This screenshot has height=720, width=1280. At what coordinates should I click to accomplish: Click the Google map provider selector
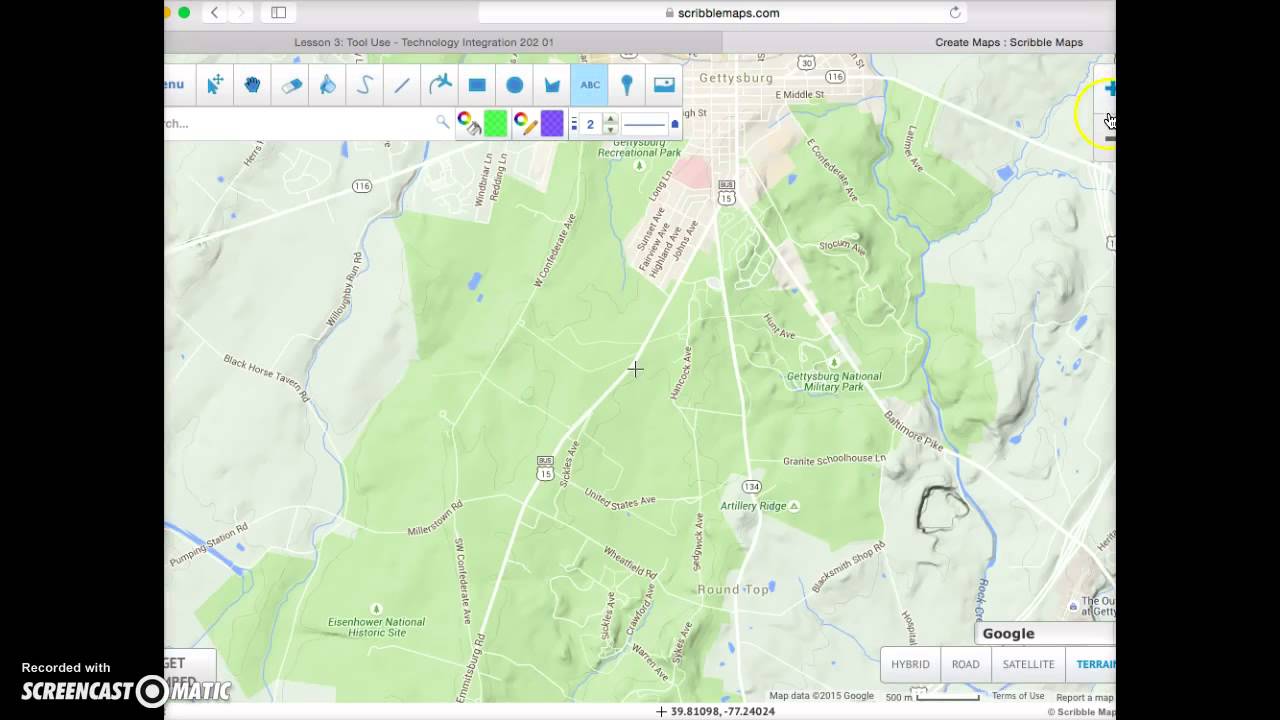pos(1045,633)
